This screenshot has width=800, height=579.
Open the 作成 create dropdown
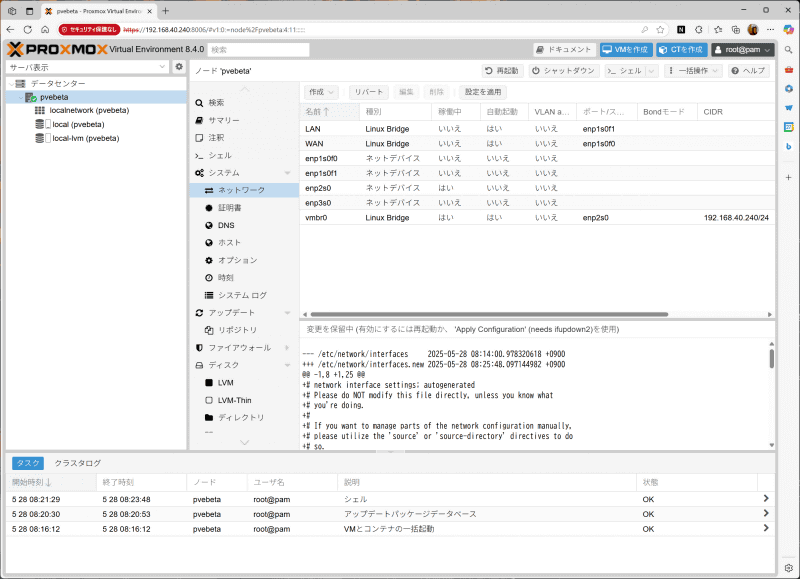[x=321, y=92]
